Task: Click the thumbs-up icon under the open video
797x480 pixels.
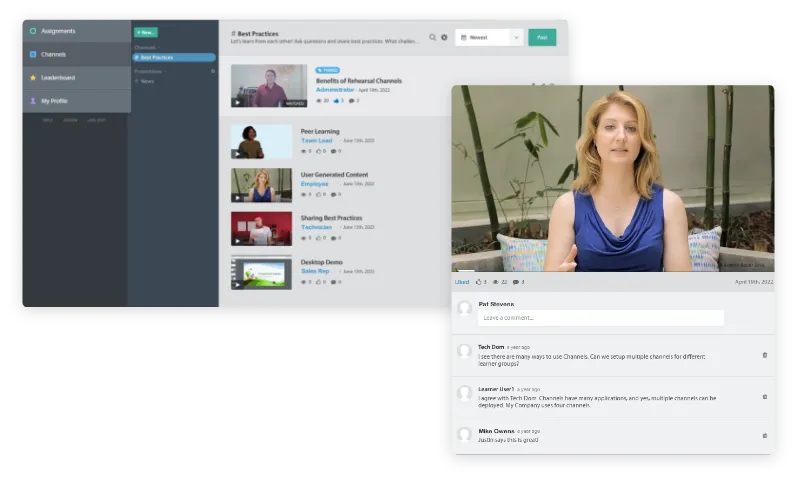Action: click(x=480, y=282)
